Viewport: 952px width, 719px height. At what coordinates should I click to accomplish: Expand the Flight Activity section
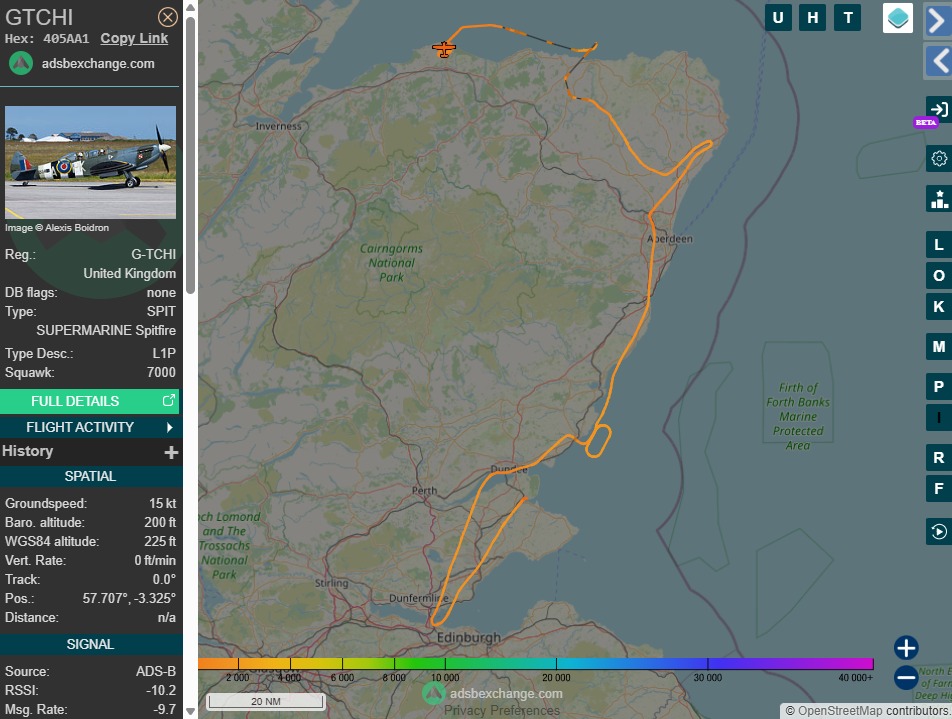(90, 427)
